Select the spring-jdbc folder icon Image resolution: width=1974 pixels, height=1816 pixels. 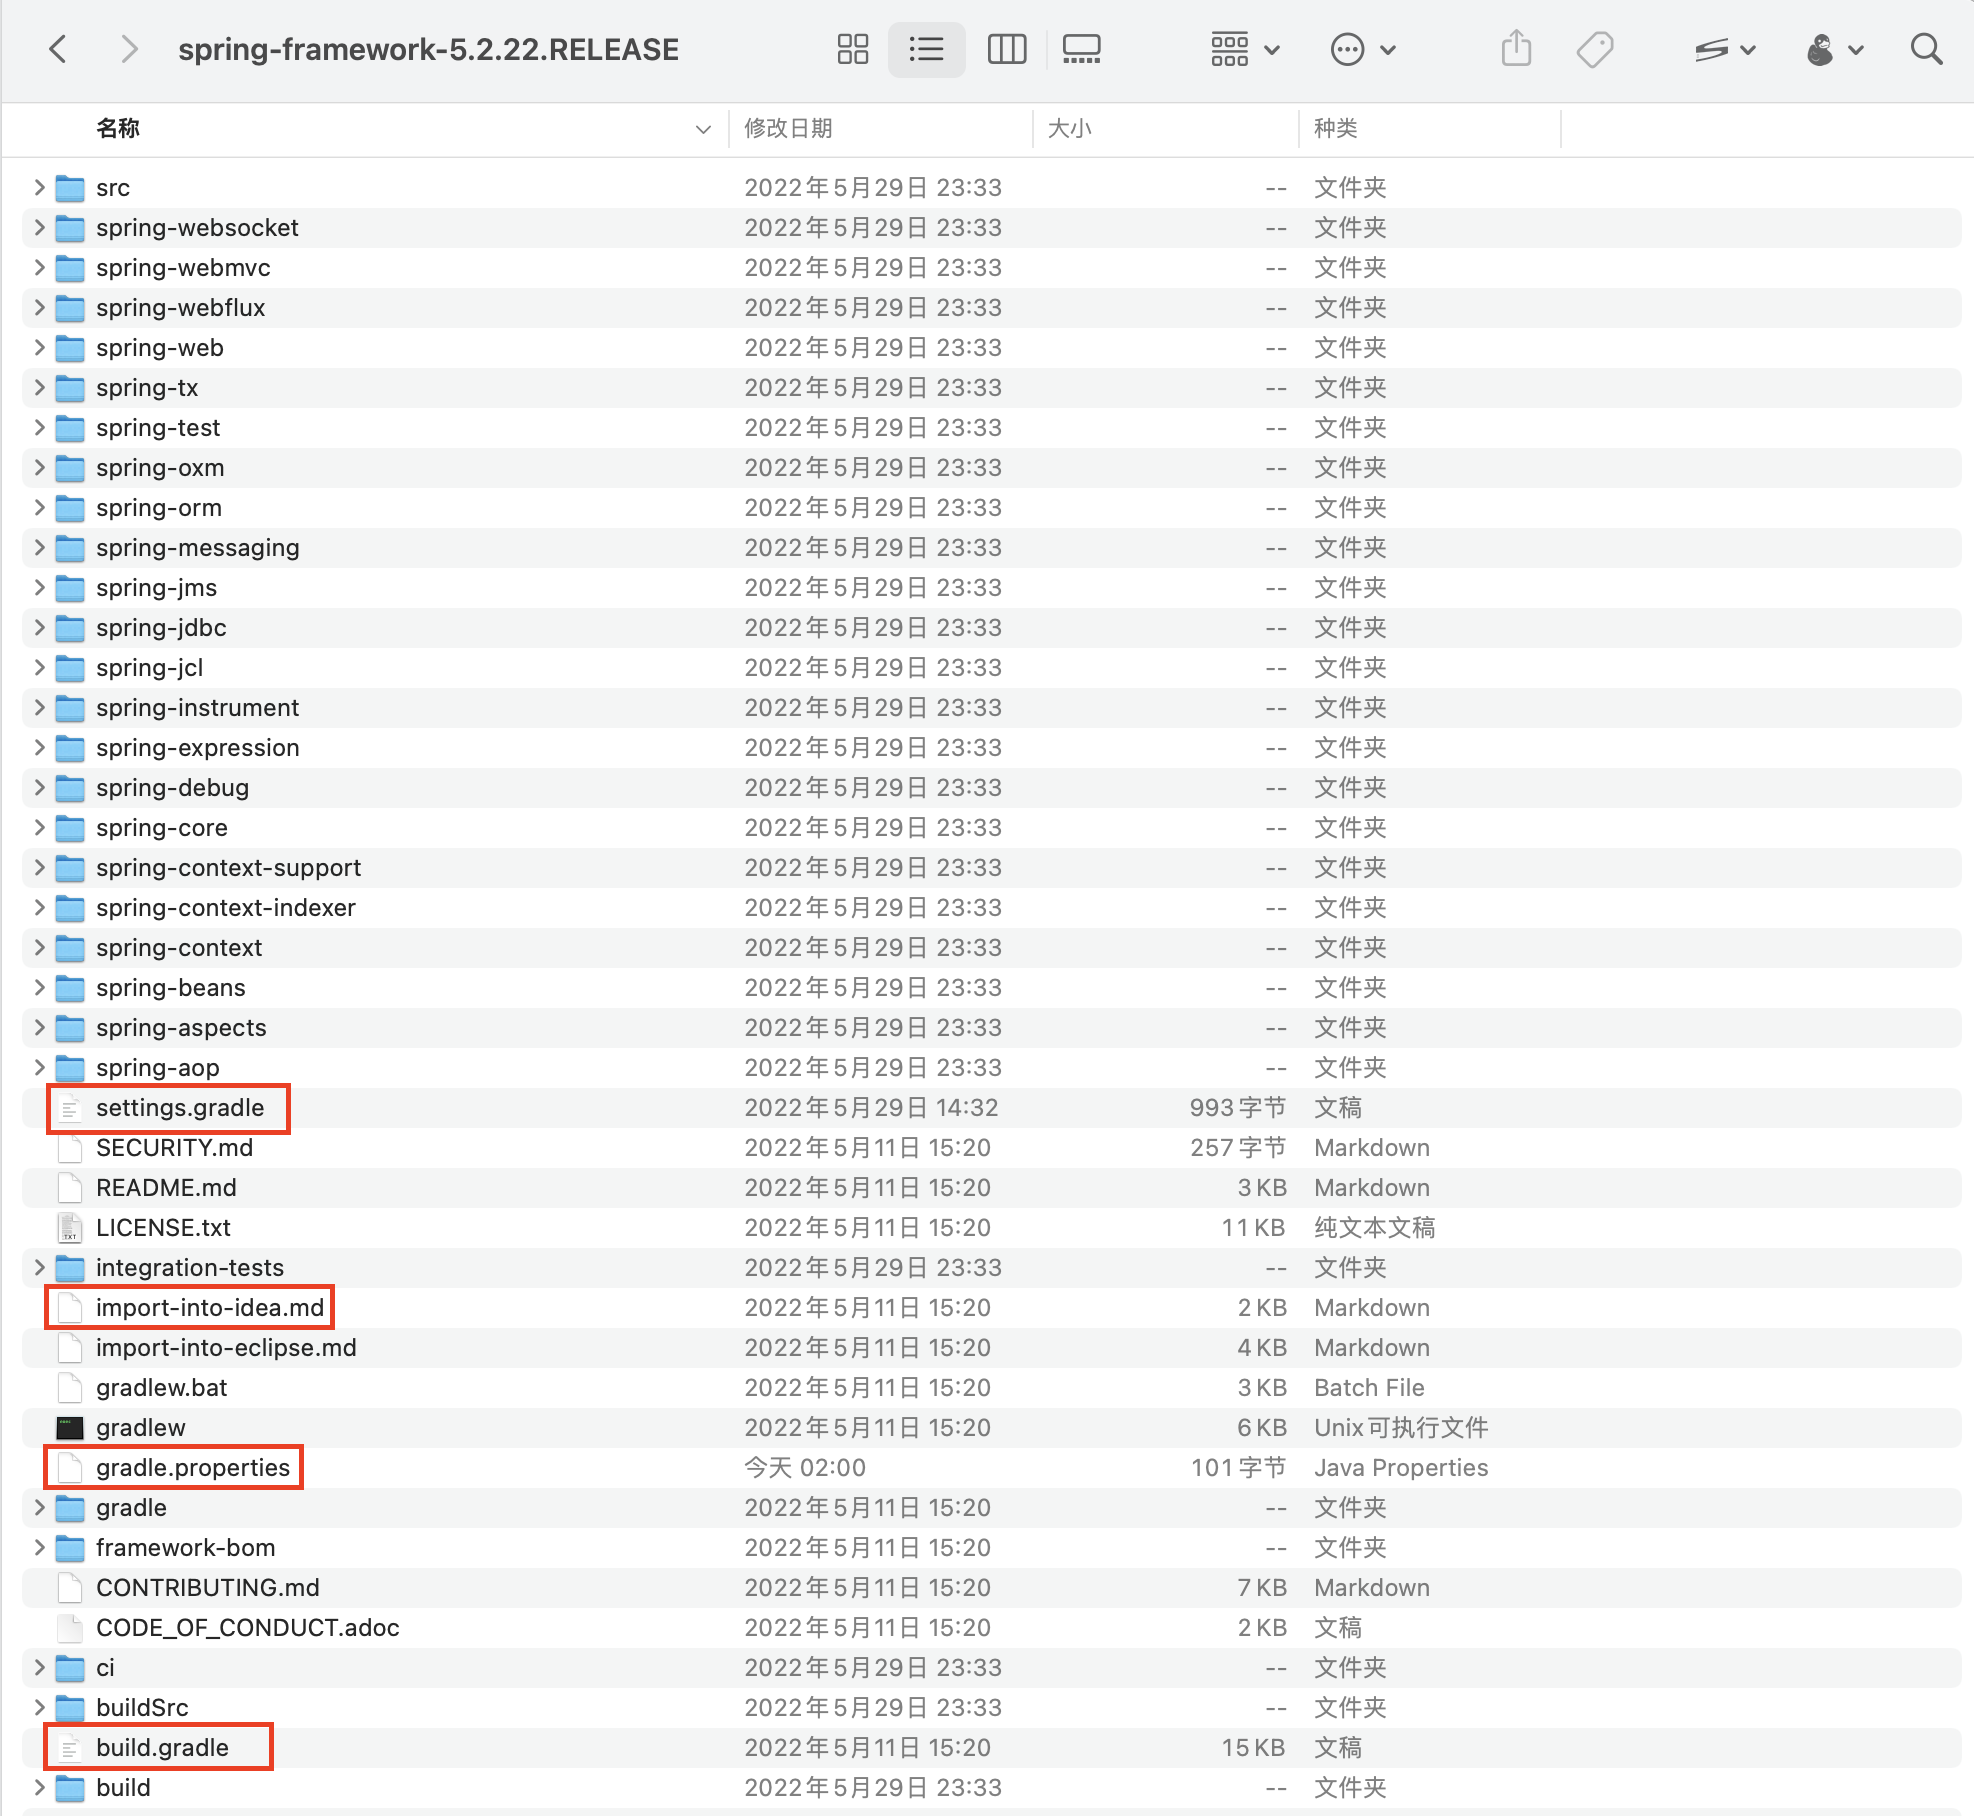coord(69,628)
